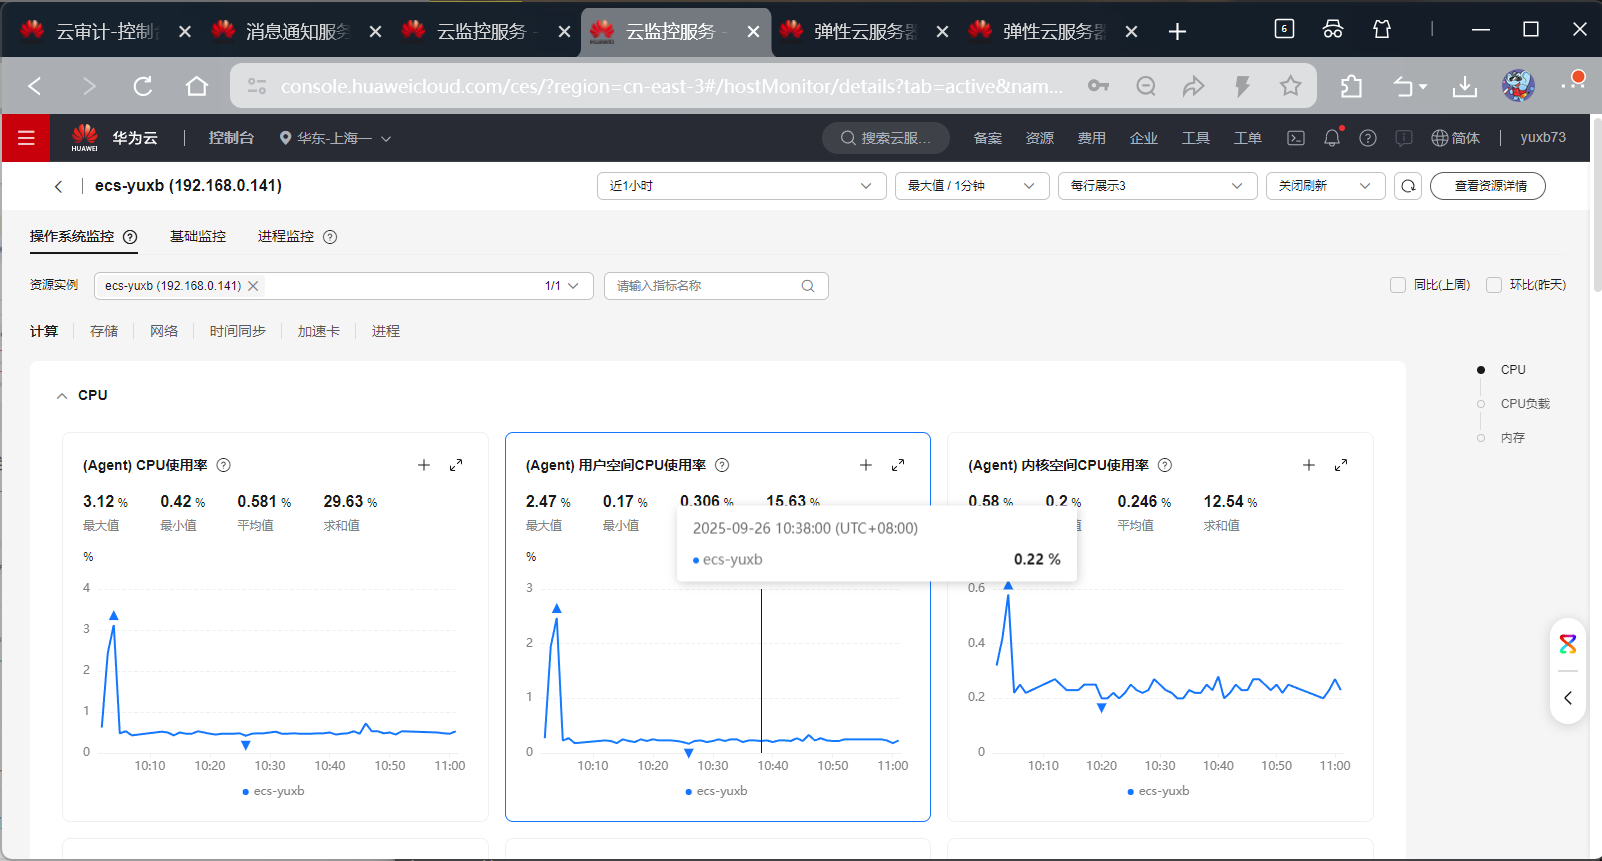
Task: Collapse the CPU section chevron
Action: click(x=62, y=396)
